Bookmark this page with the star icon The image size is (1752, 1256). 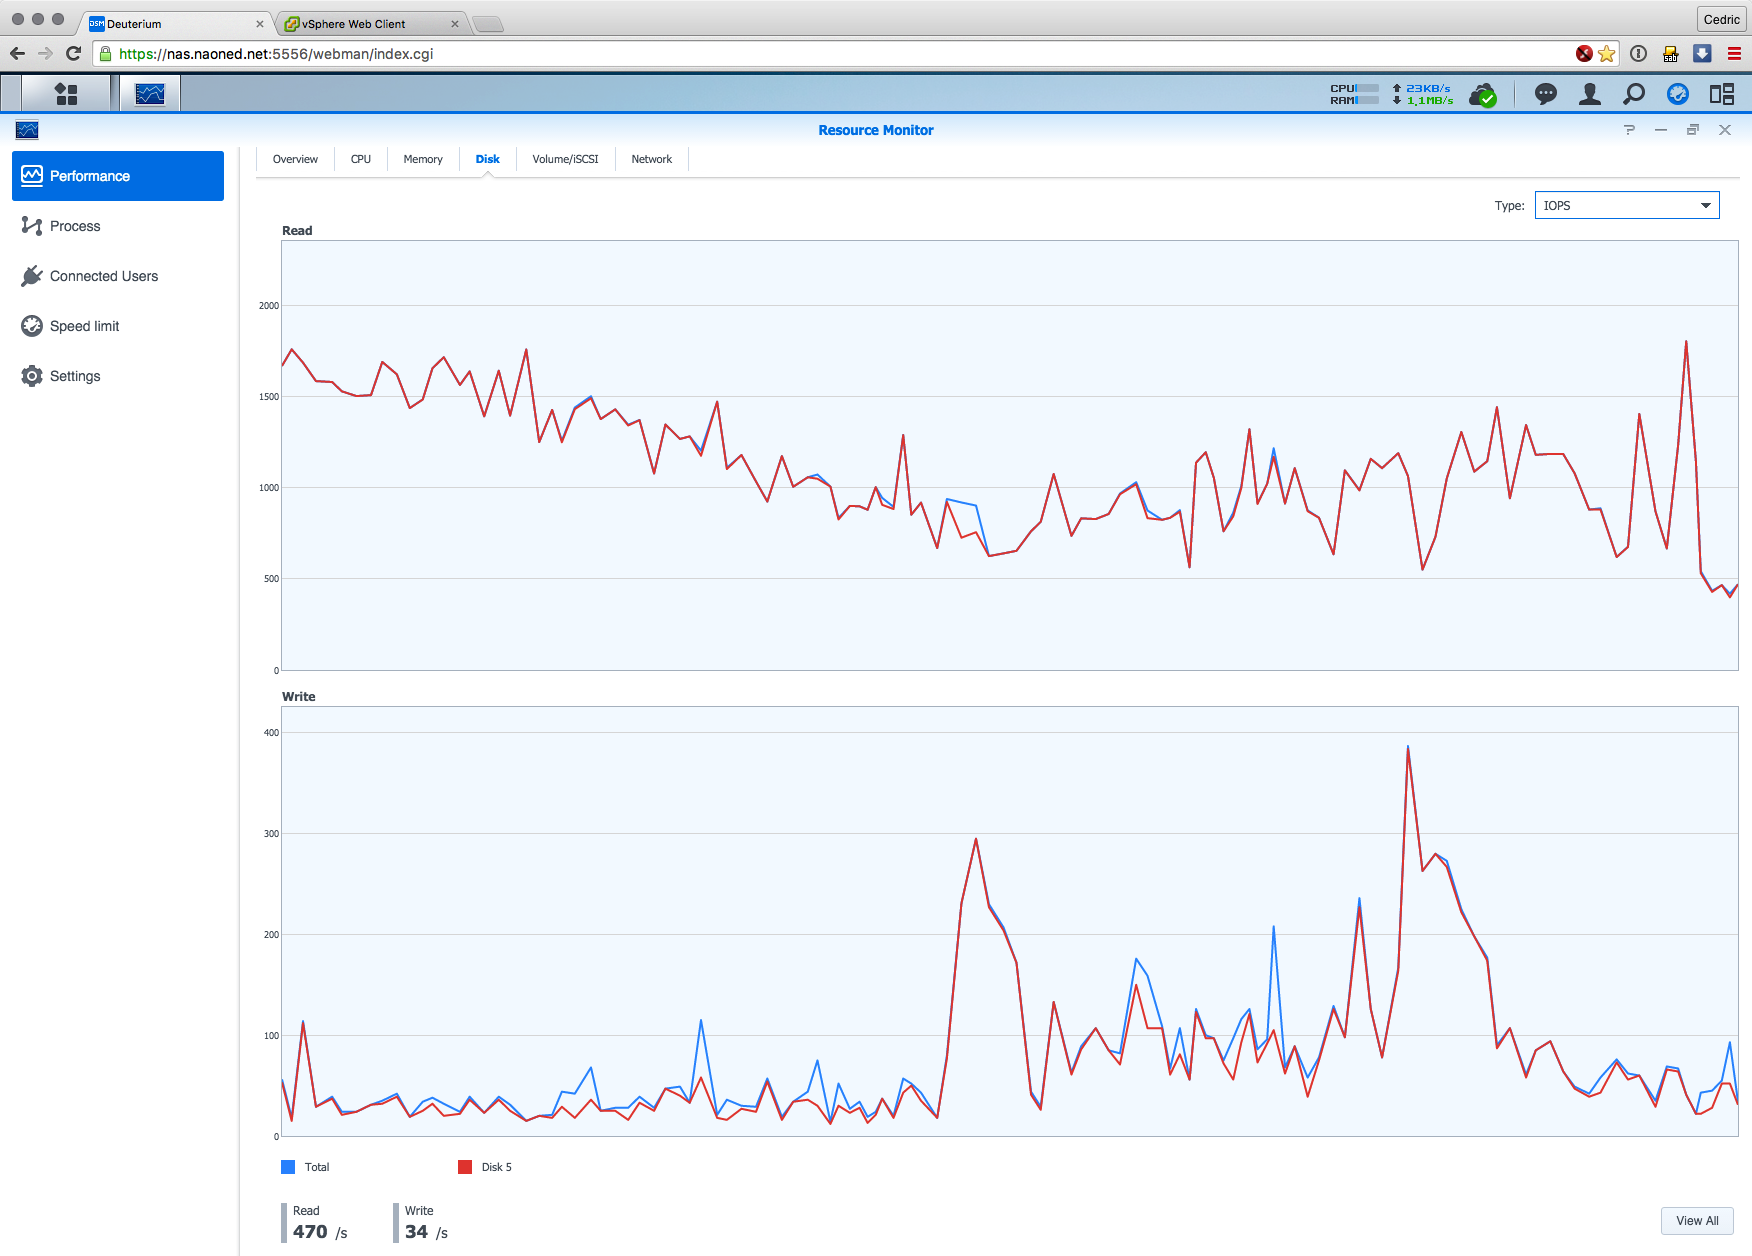tap(1607, 54)
